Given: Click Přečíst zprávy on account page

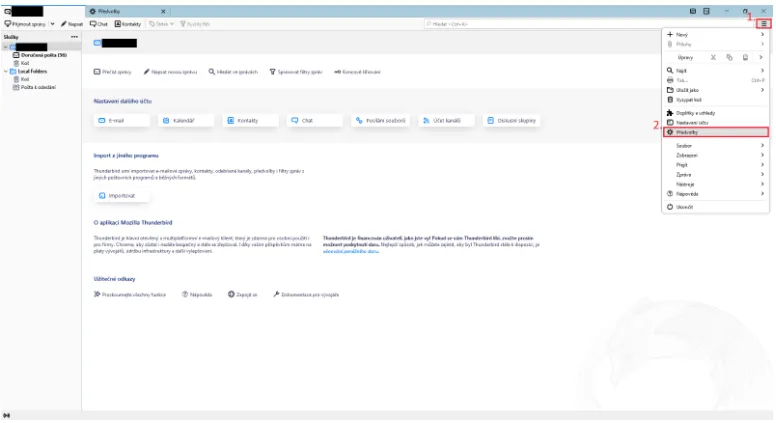Looking at the screenshot, I should click(113, 72).
